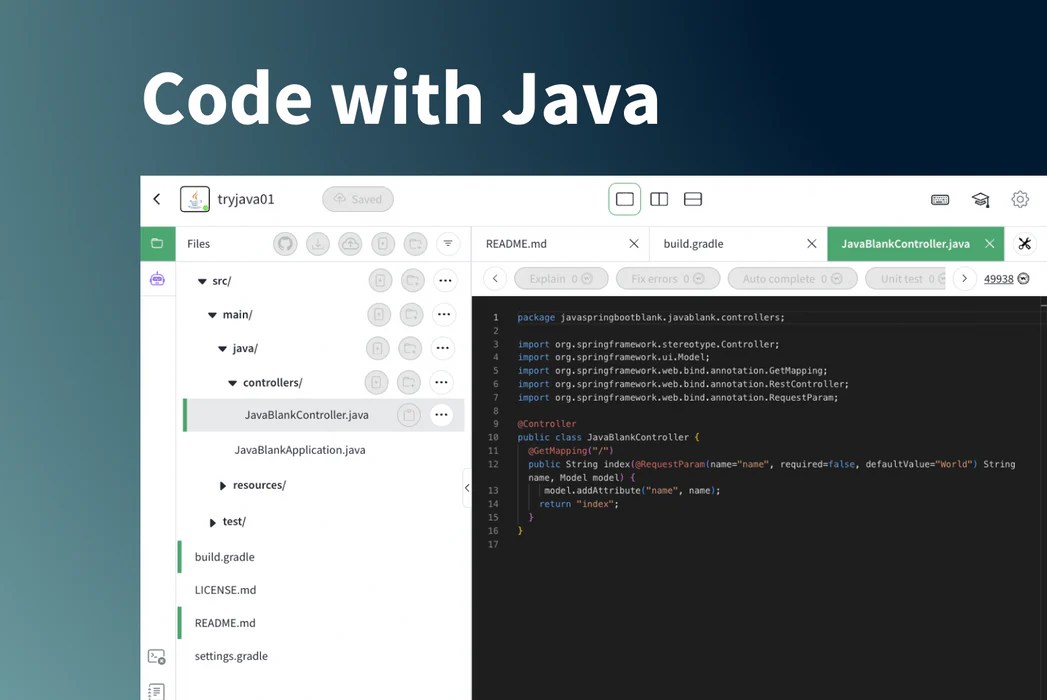Click the download project icon
The height and width of the screenshot is (700, 1047).
(x=317, y=243)
